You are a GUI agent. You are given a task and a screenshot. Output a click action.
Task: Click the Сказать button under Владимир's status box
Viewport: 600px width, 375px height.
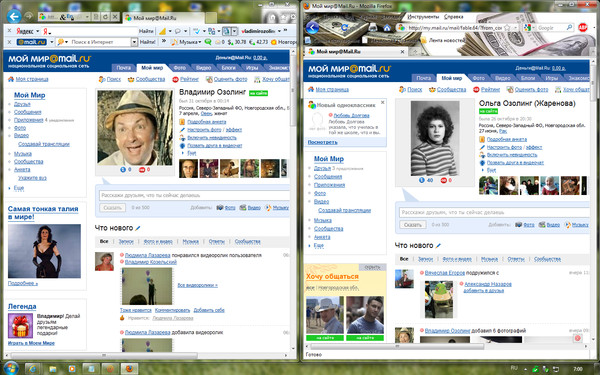click(112, 207)
